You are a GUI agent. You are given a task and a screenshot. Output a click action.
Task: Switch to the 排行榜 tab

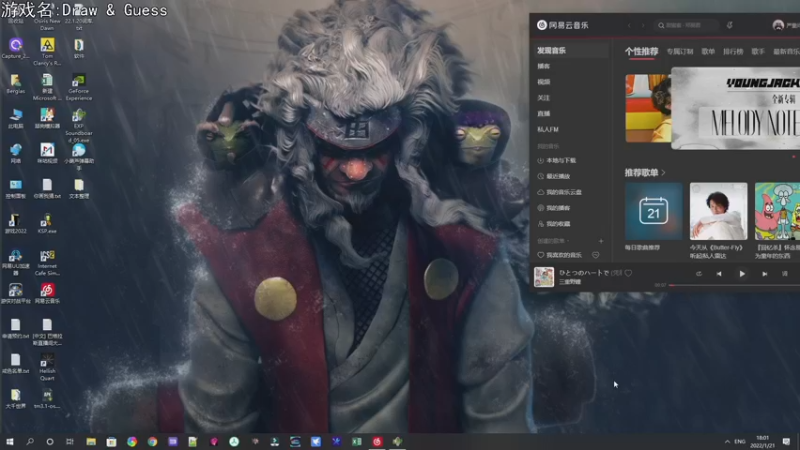(x=733, y=51)
